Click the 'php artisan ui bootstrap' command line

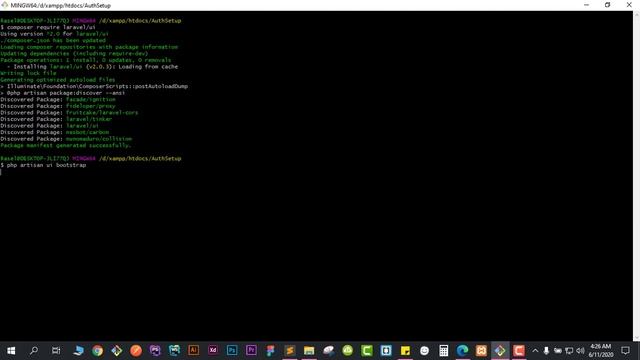pos(43,165)
